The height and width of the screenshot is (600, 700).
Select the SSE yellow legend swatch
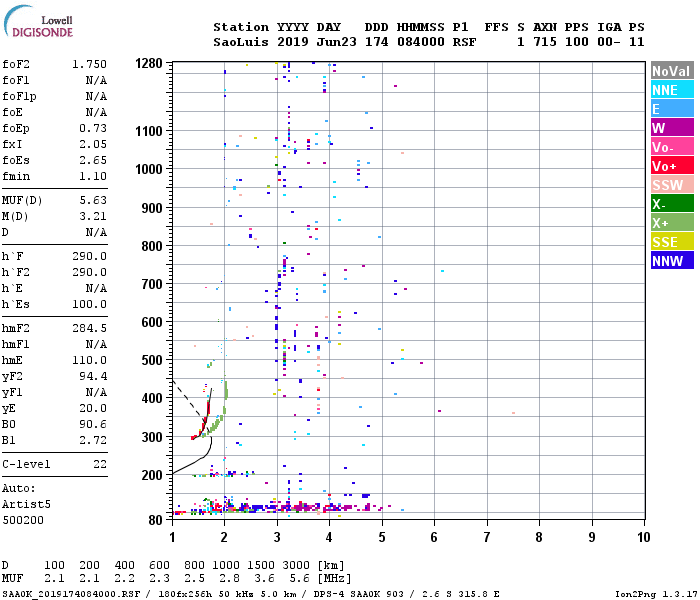click(672, 242)
